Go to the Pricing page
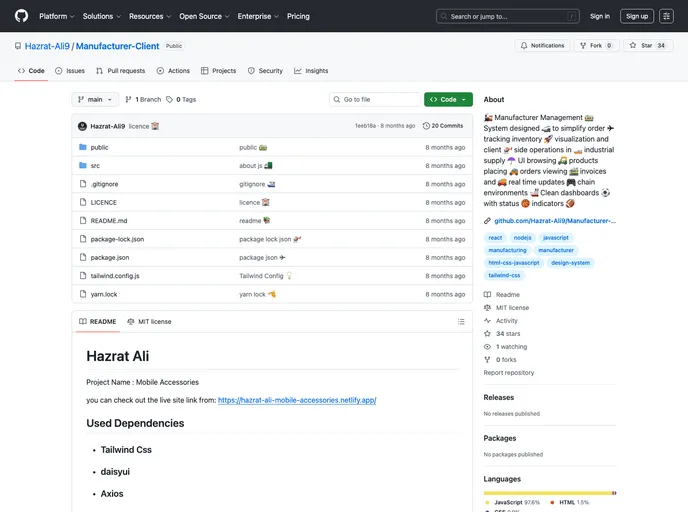 298,16
